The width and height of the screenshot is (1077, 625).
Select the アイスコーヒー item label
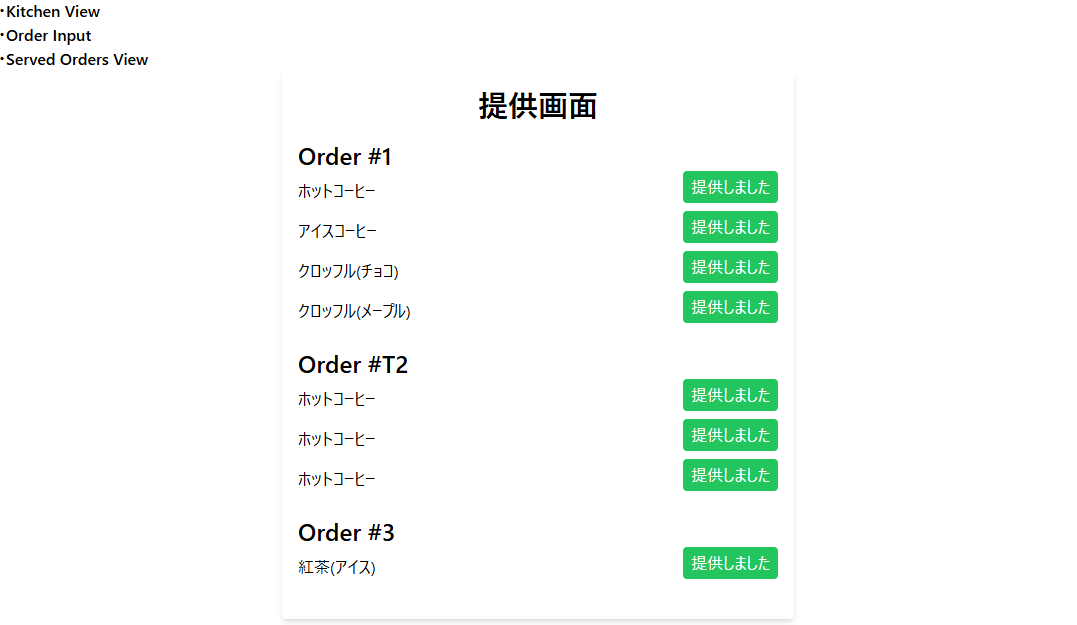tap(336, 230)
